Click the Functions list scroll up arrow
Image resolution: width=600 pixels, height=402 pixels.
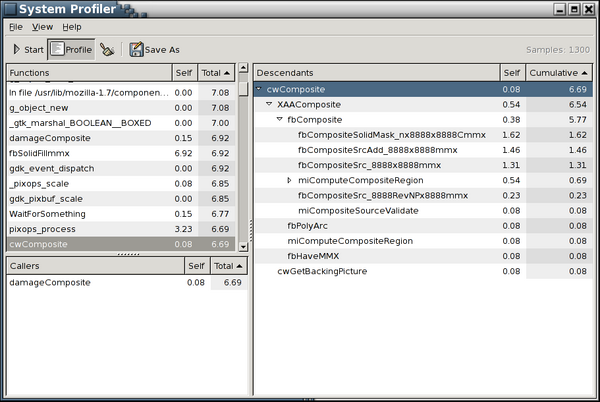[x=243, y=73]
